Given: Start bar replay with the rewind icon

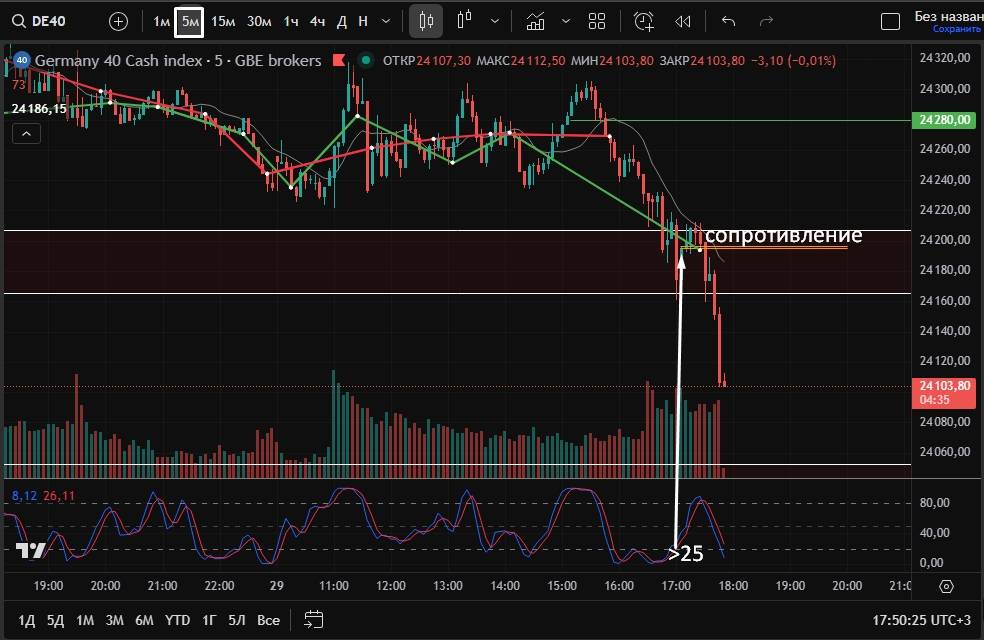Looking at the screenshot, I should pos(683,21).
